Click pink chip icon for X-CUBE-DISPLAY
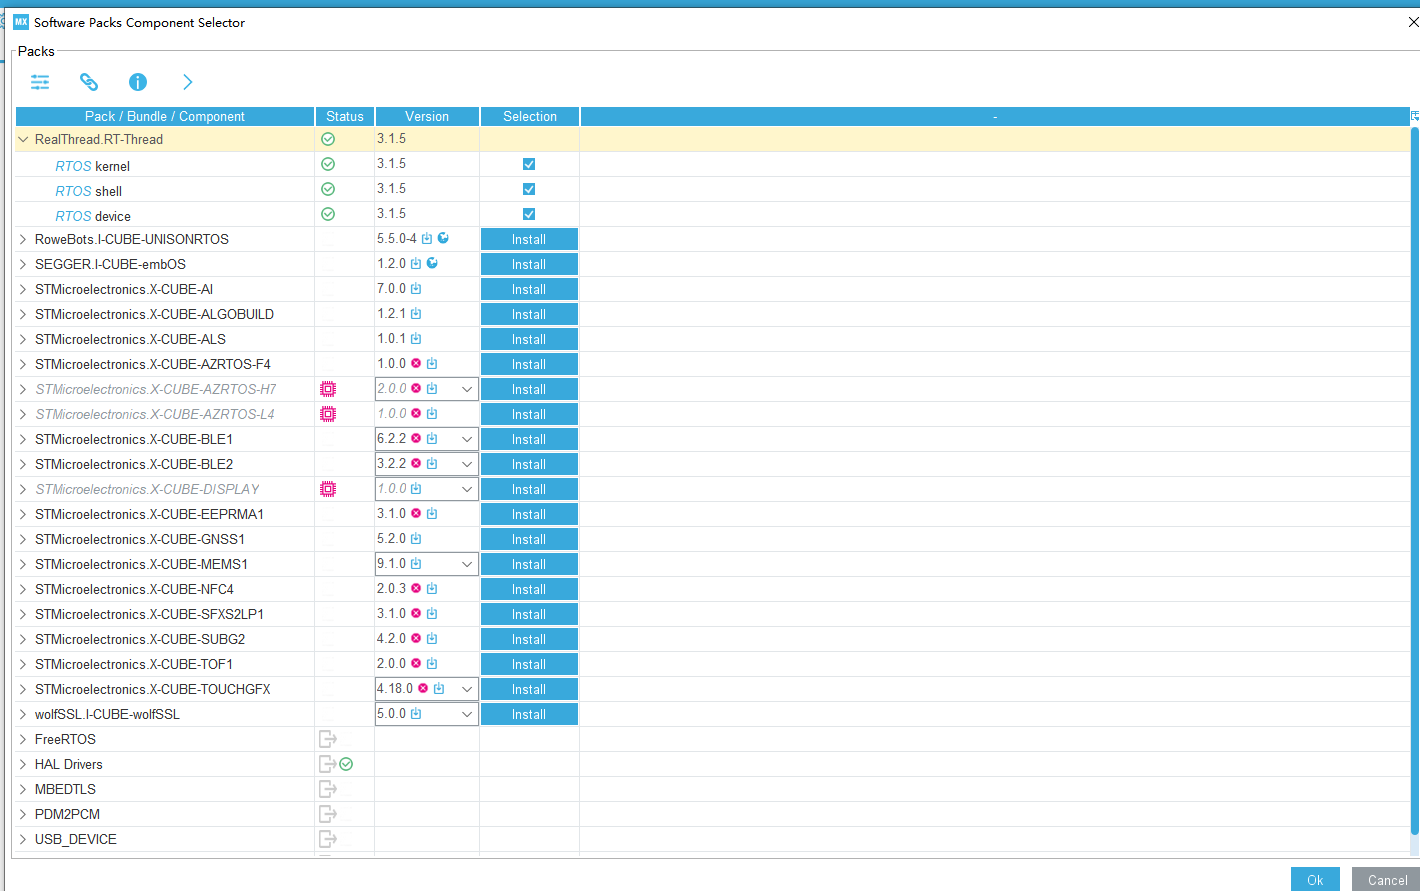The image size is (1420, 891). coord(328,489)
